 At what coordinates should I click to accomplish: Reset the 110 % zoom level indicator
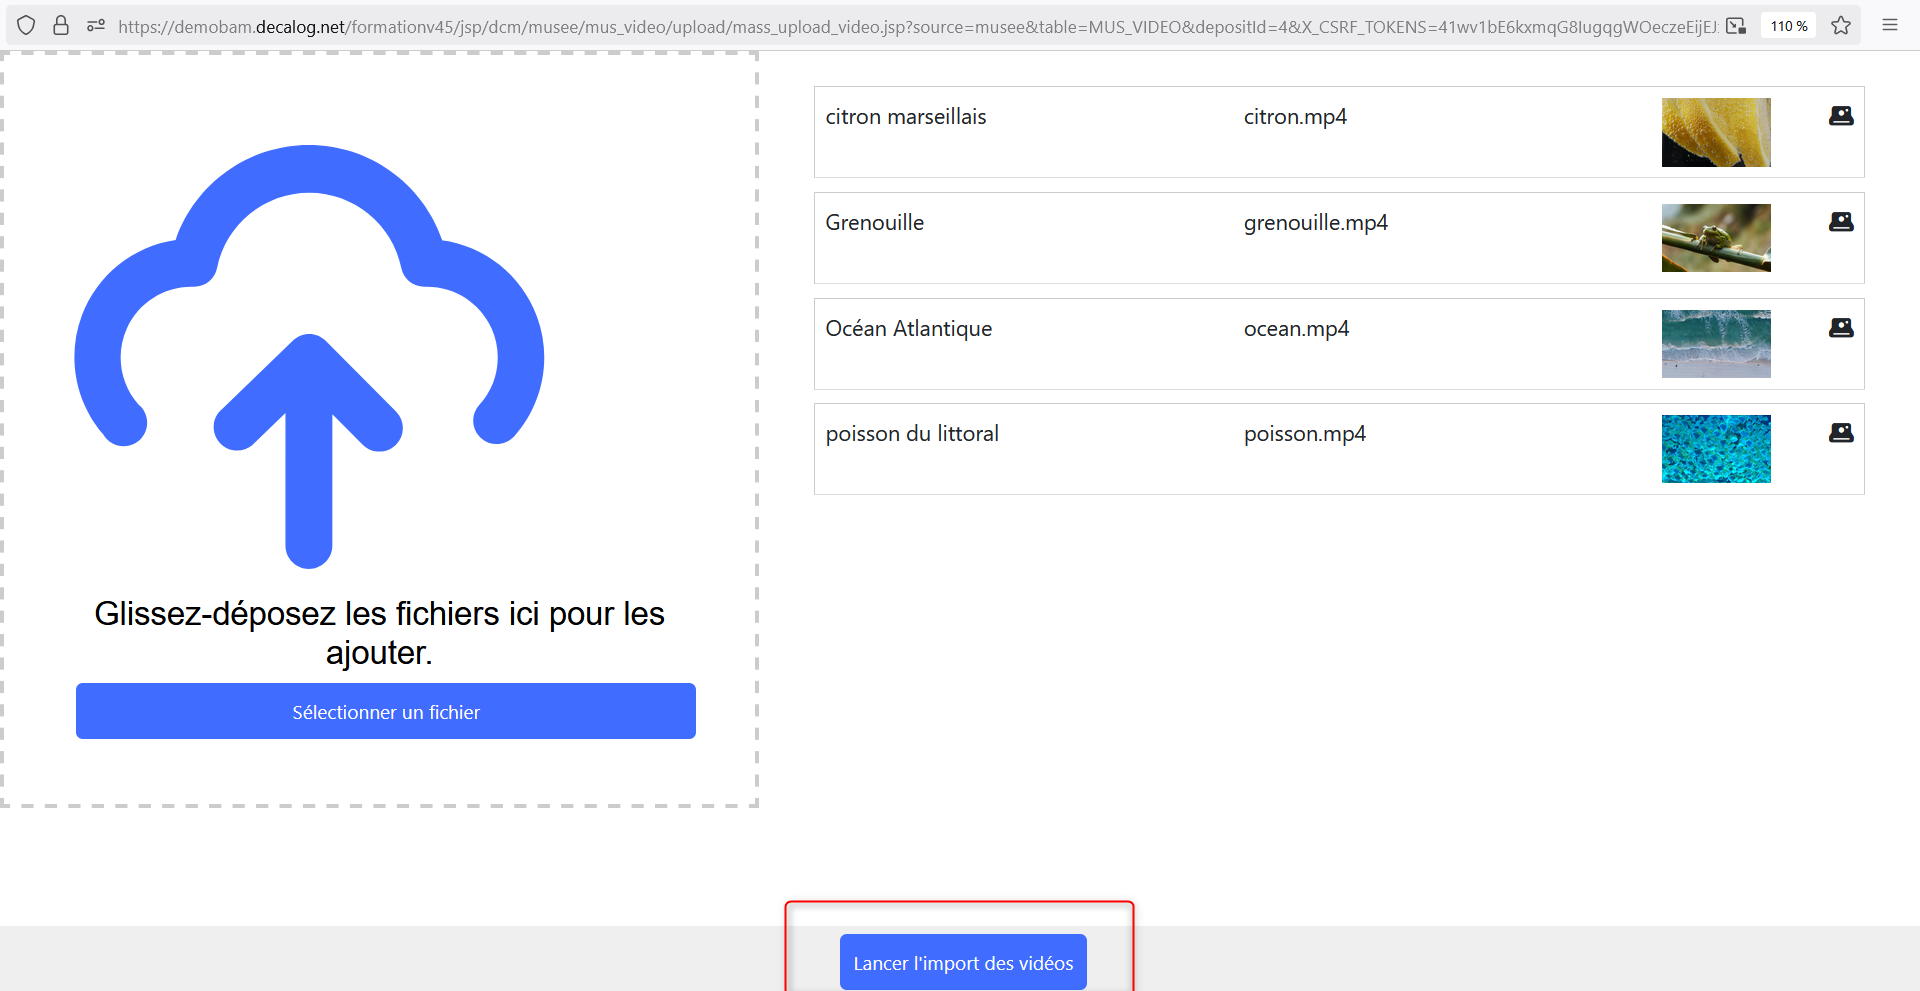point(1789,26)
